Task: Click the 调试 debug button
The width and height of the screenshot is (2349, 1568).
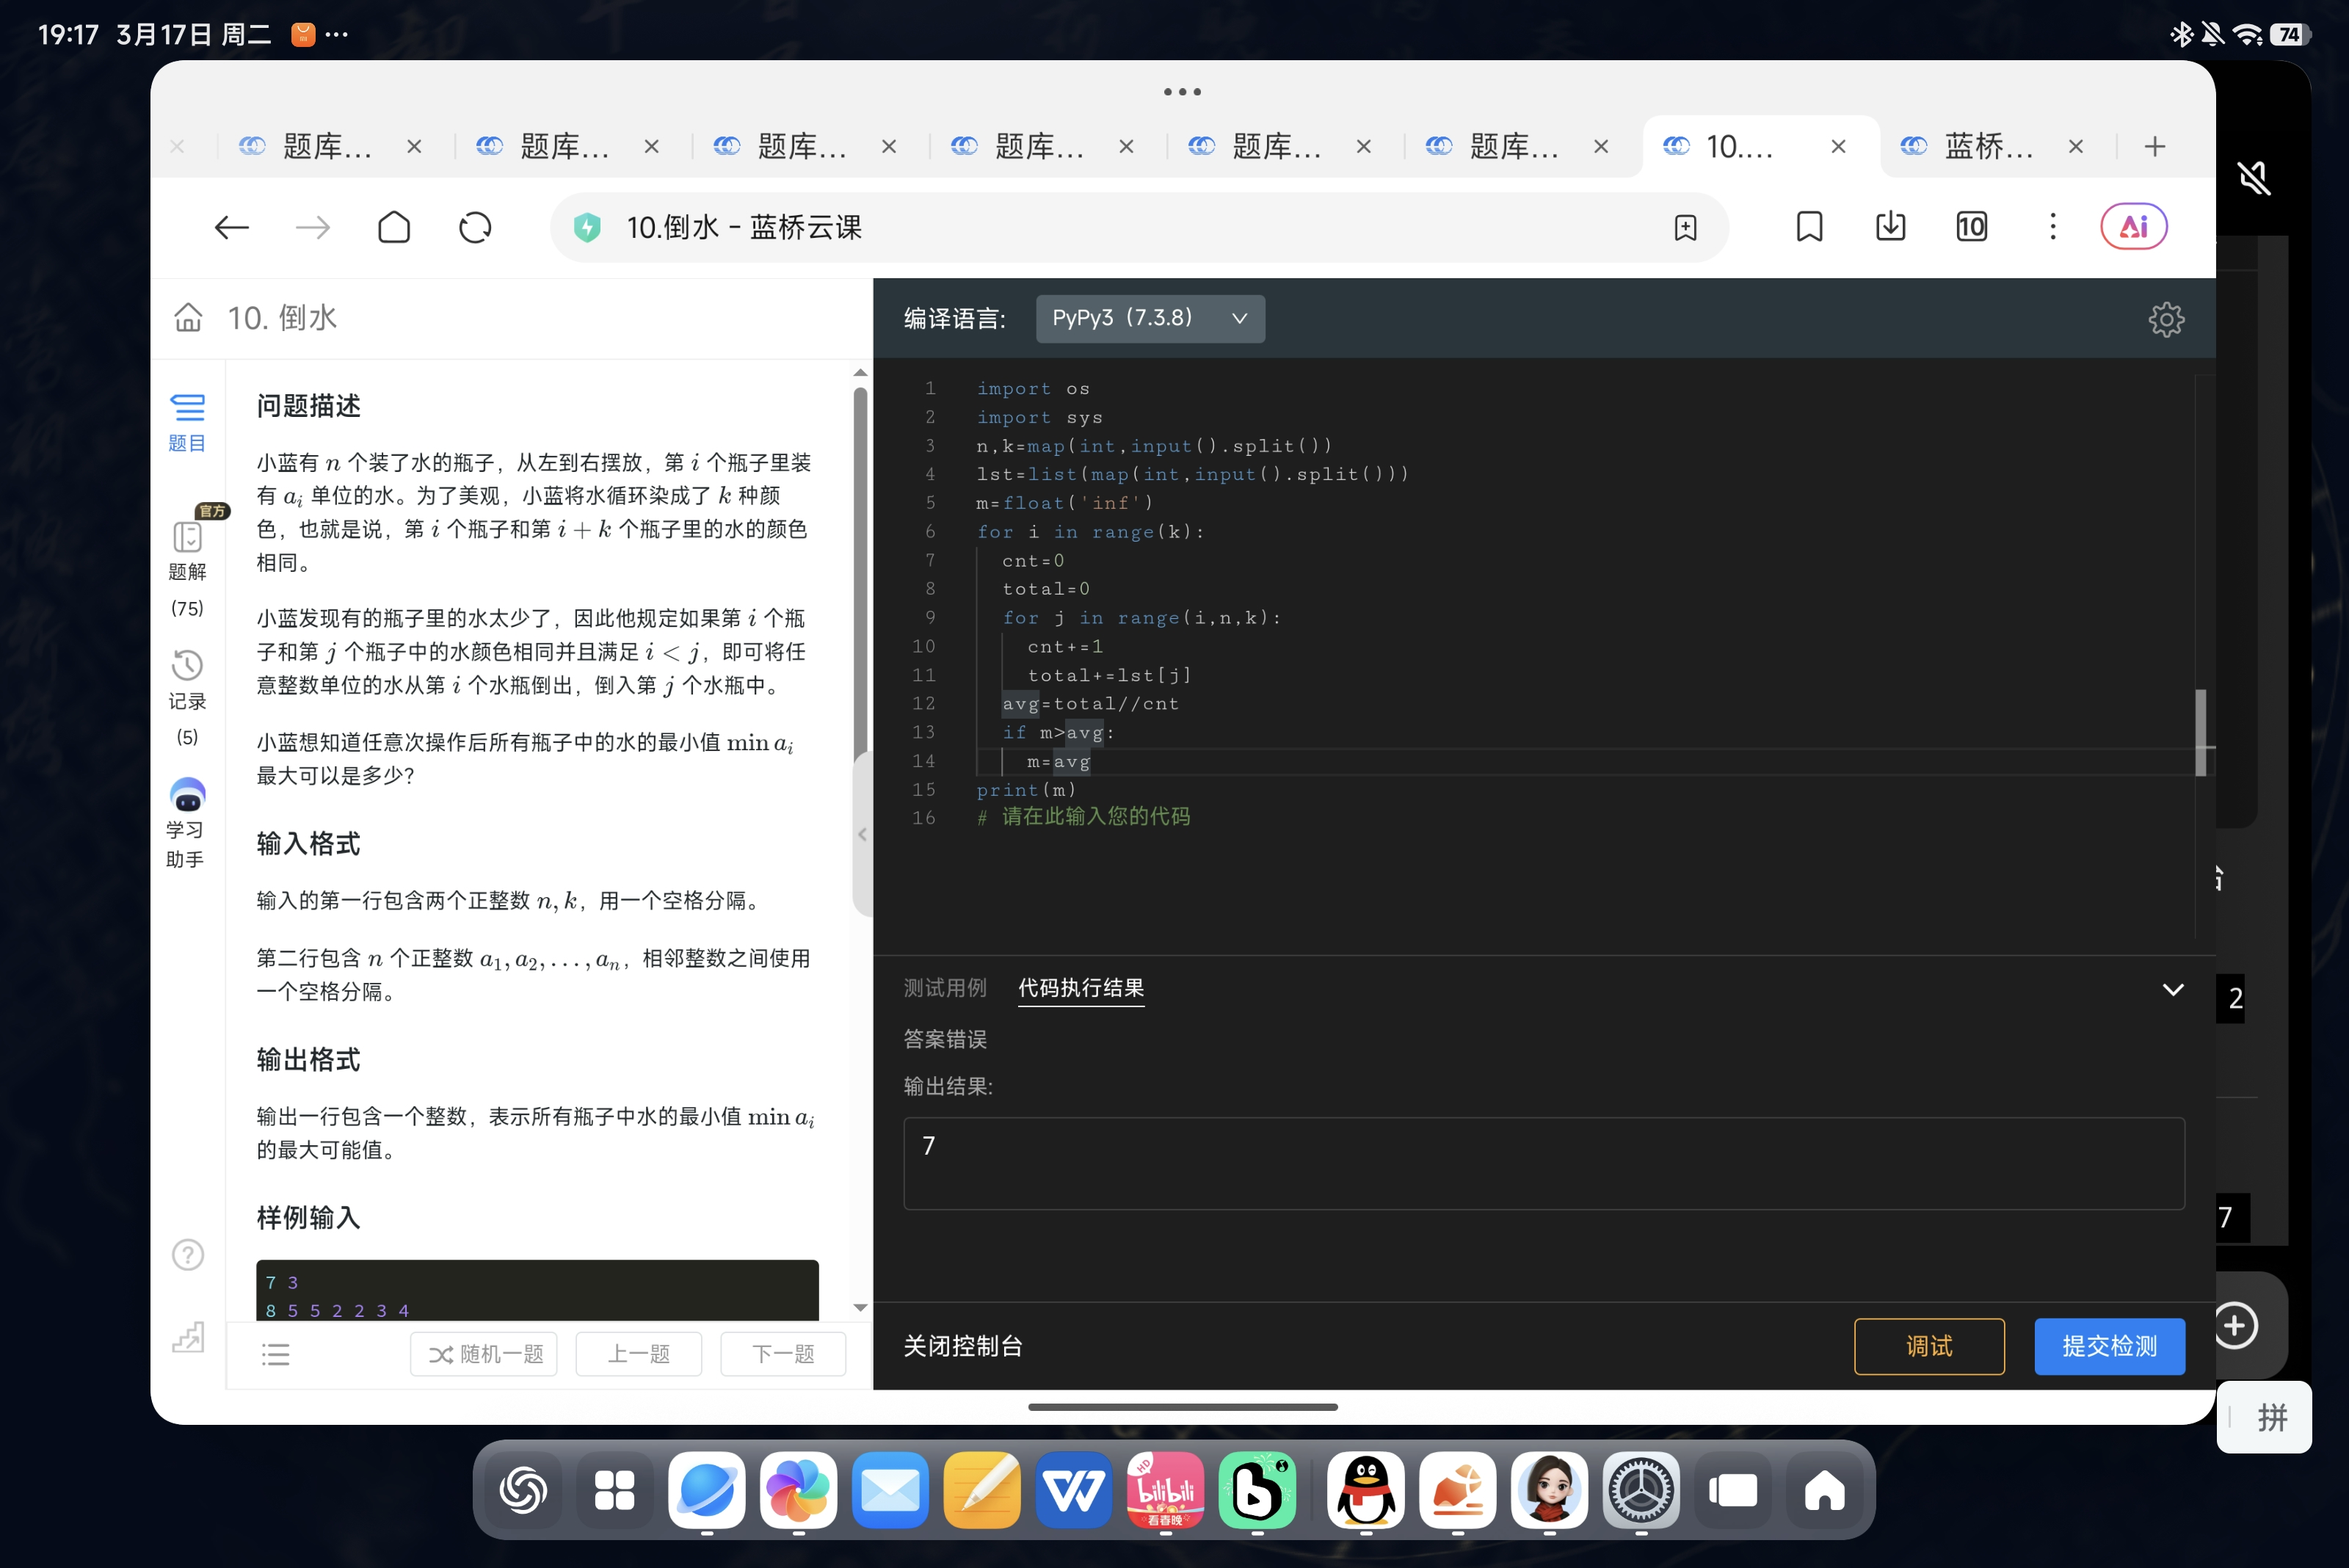Action: point(1928,1346)
